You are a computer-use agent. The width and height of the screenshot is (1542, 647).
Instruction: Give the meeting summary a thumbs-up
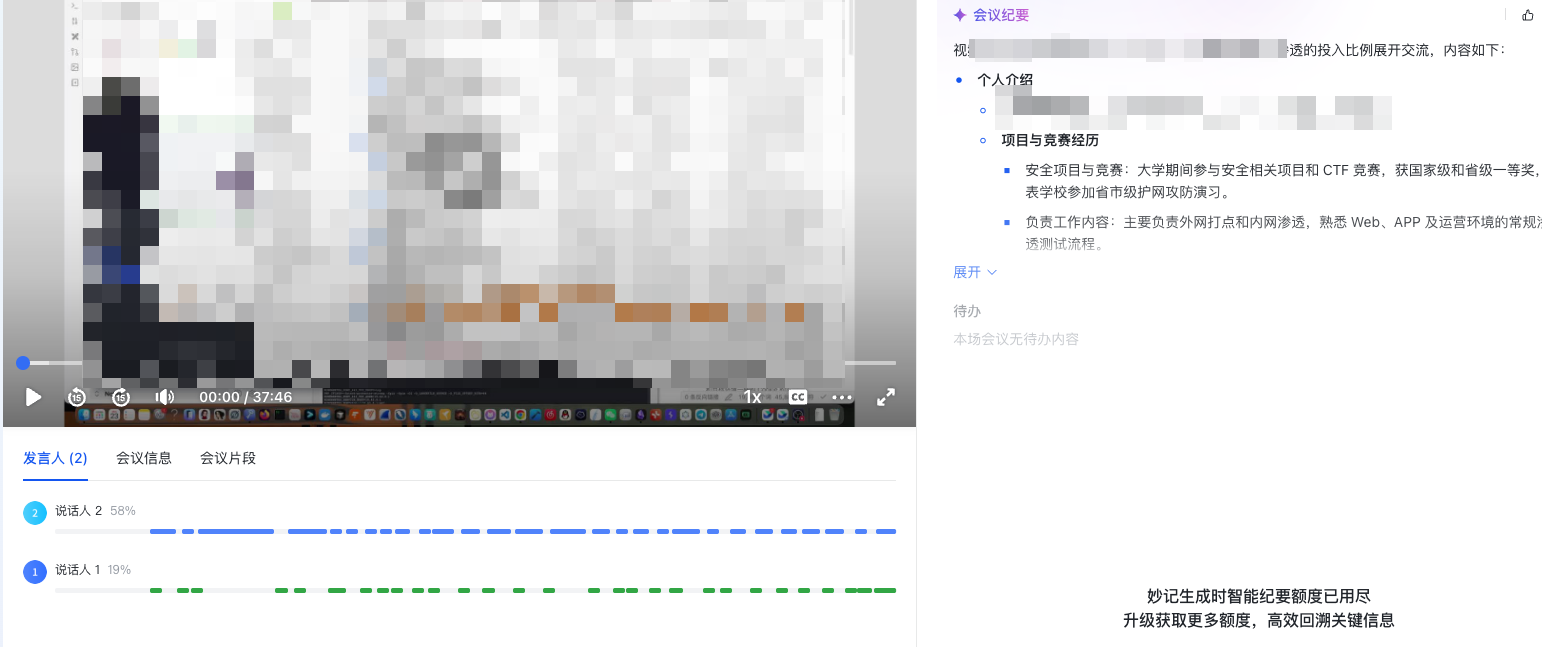pyautogui.click(x=1527, y=14)
